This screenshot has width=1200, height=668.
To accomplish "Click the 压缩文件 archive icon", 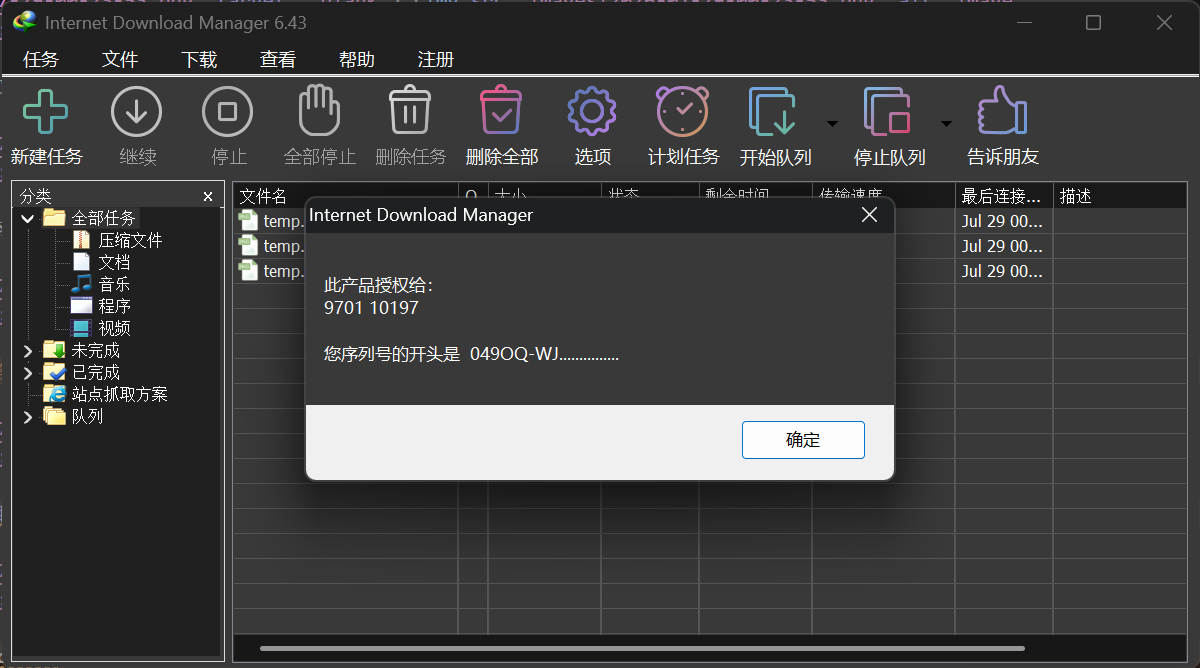I will 81,240.
